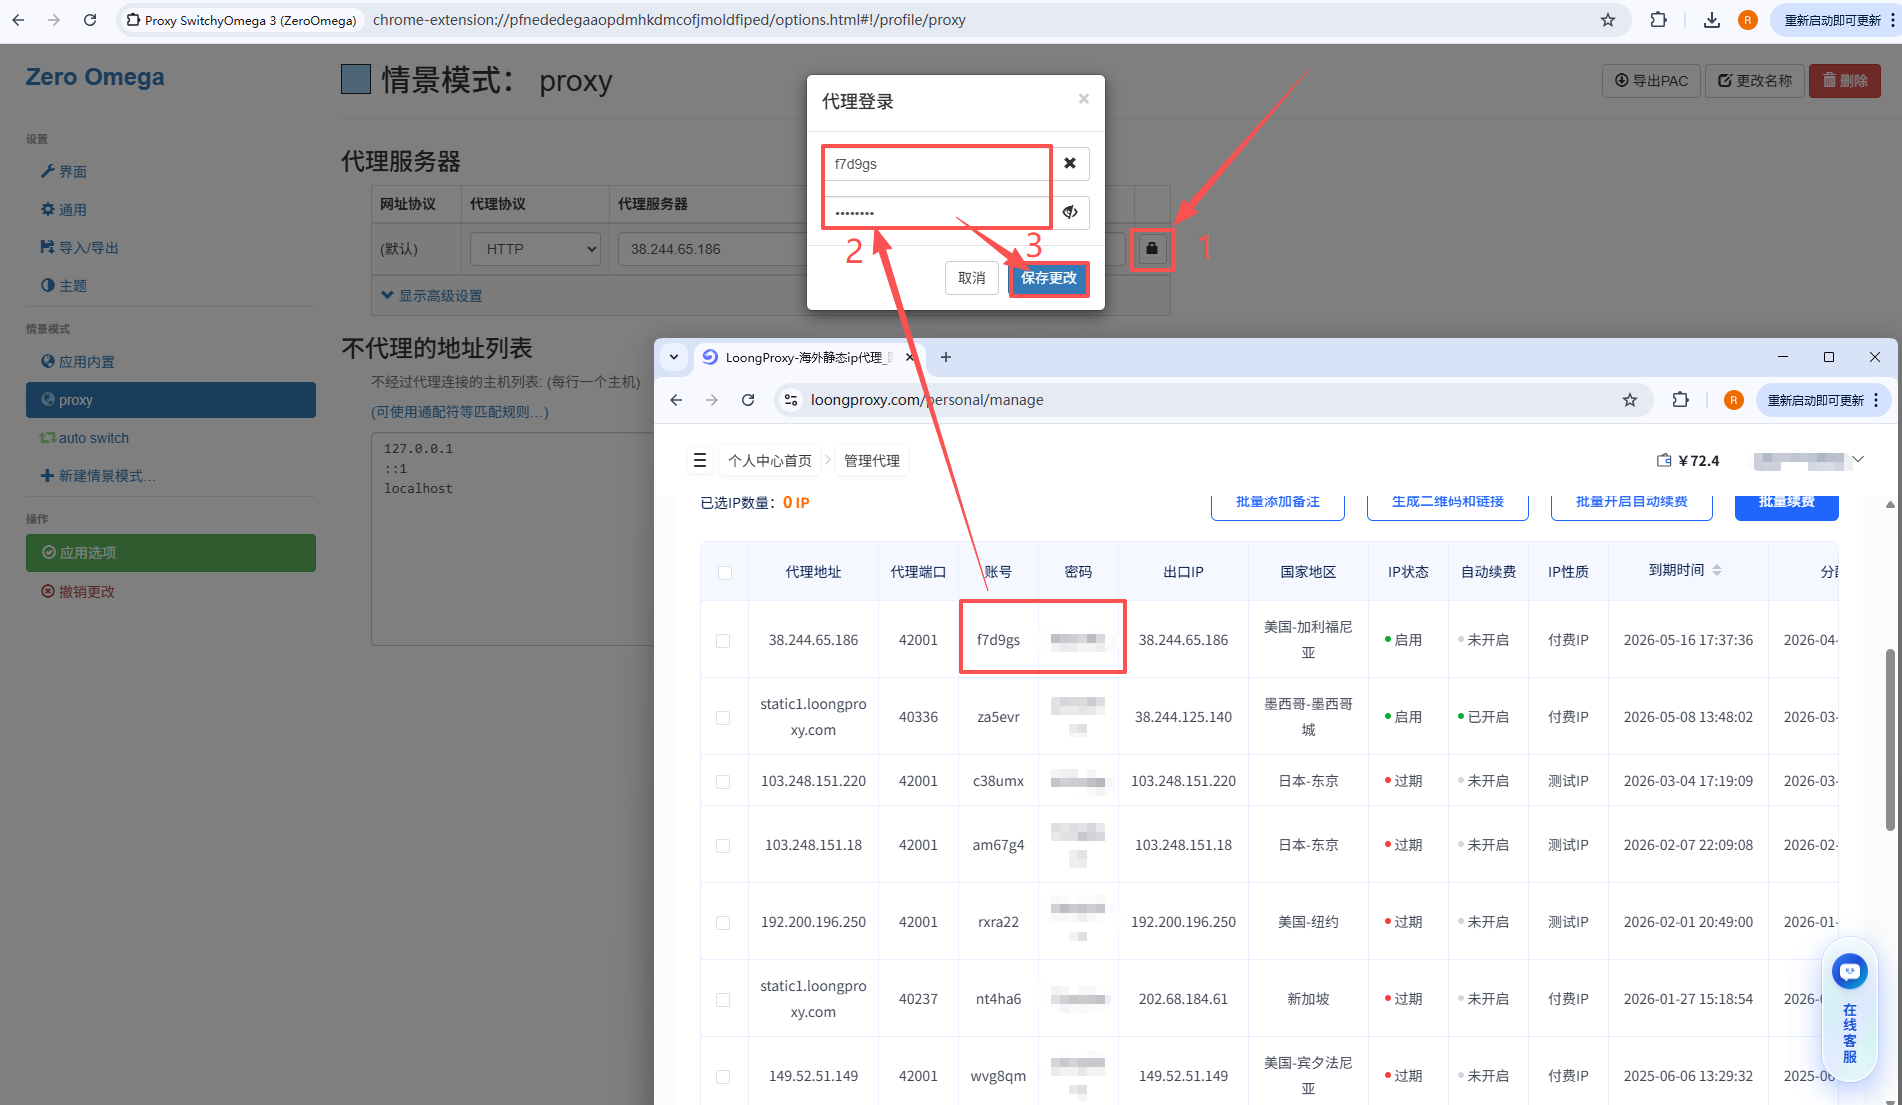Click the username field in login dialog
The image size is (1902, 1105).
point(936,164)
